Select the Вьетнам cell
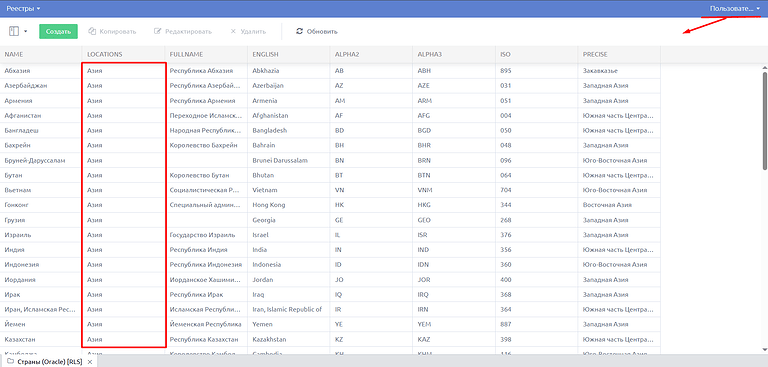The width and height of the screenshot is (768, 367). pyautogui.click(x=41, y=190)
